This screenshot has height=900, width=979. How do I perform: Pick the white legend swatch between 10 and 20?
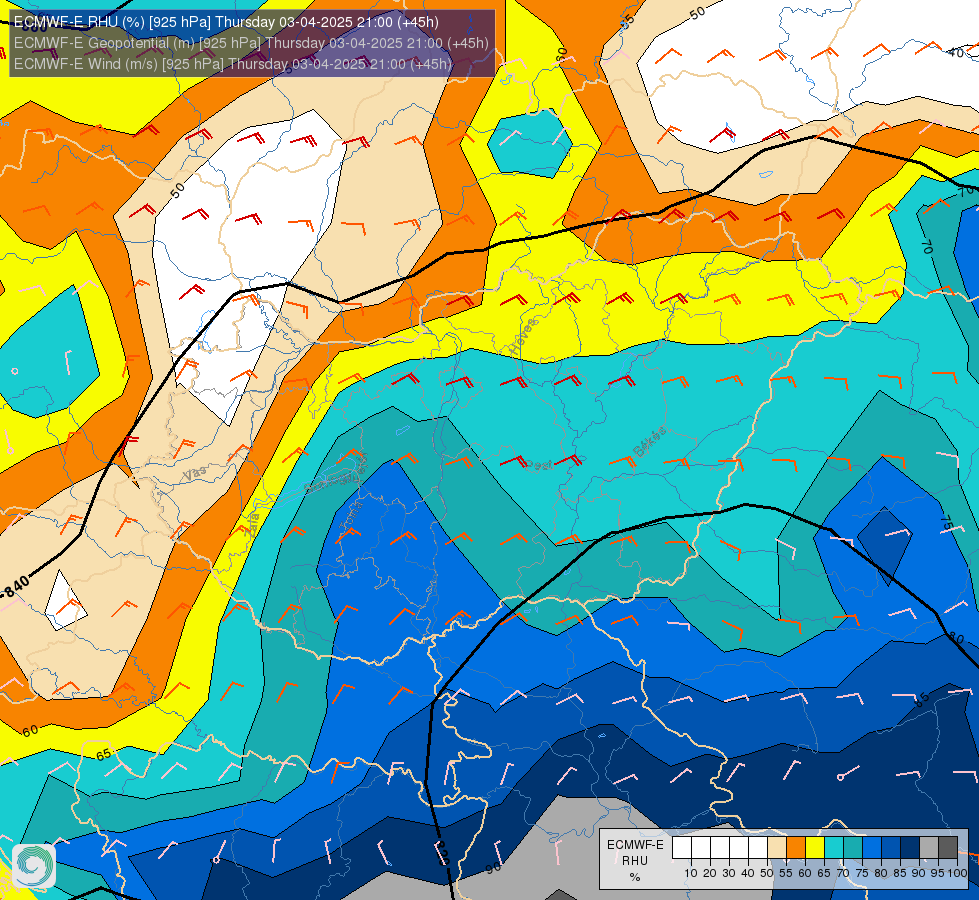(x=701, y=848)
